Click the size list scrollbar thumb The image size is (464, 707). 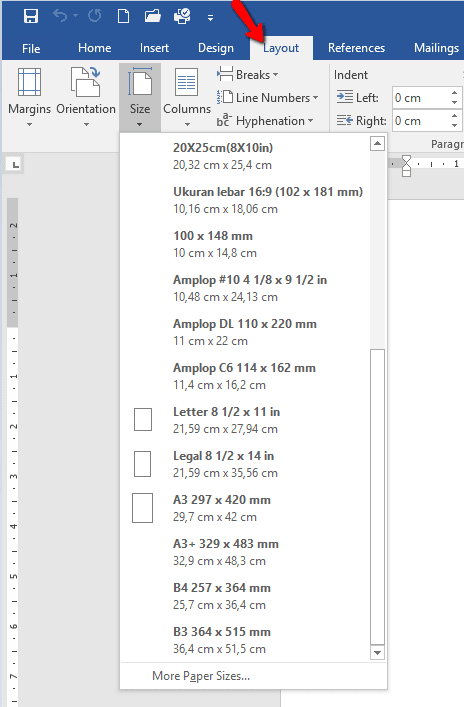click(x=377, y=497)
